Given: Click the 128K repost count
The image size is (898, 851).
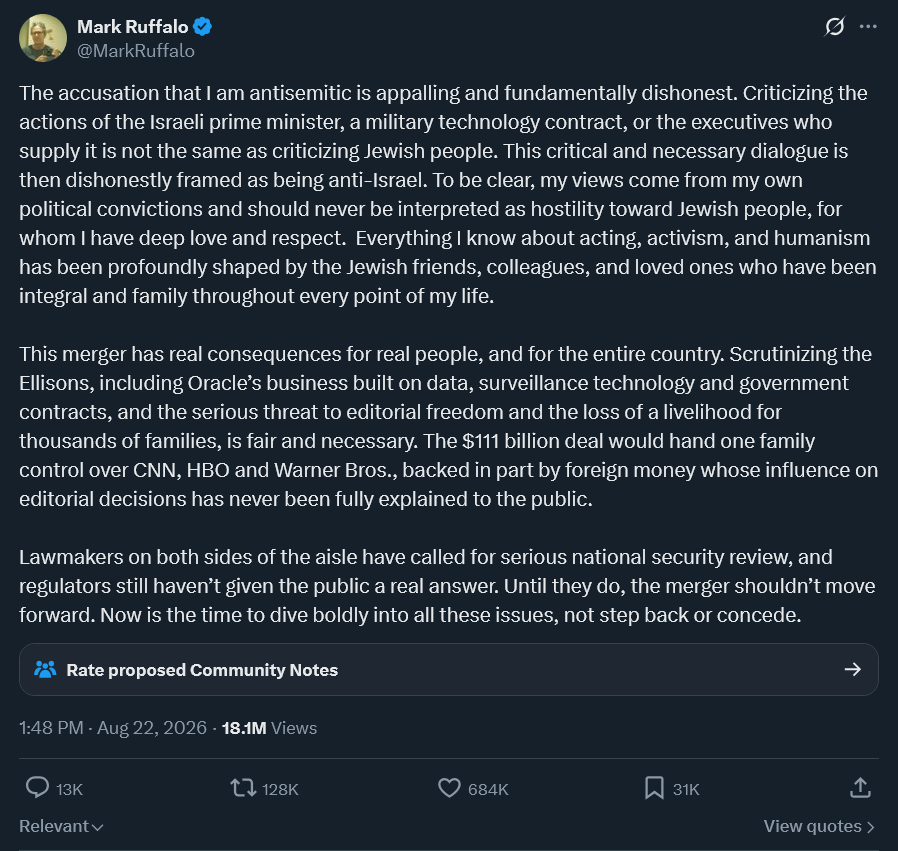Looking at the screenshot, I should pyautogui.click(x=280, y=790).
